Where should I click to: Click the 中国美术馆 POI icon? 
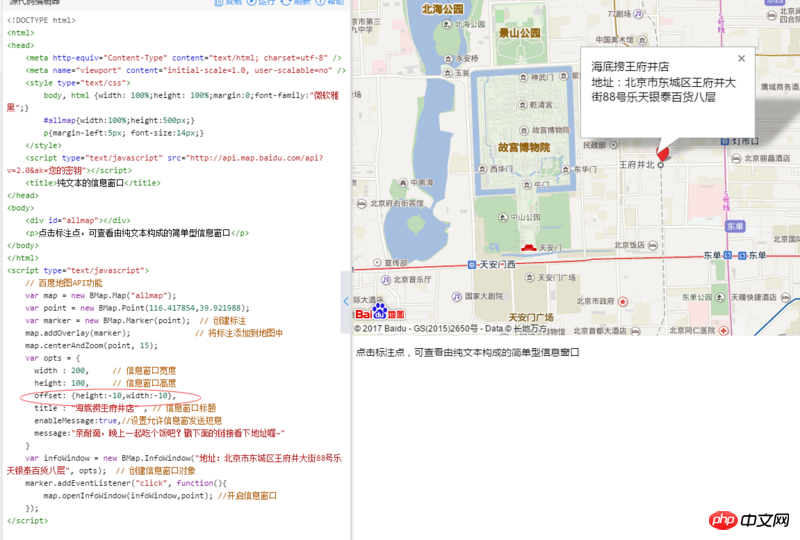642,40
